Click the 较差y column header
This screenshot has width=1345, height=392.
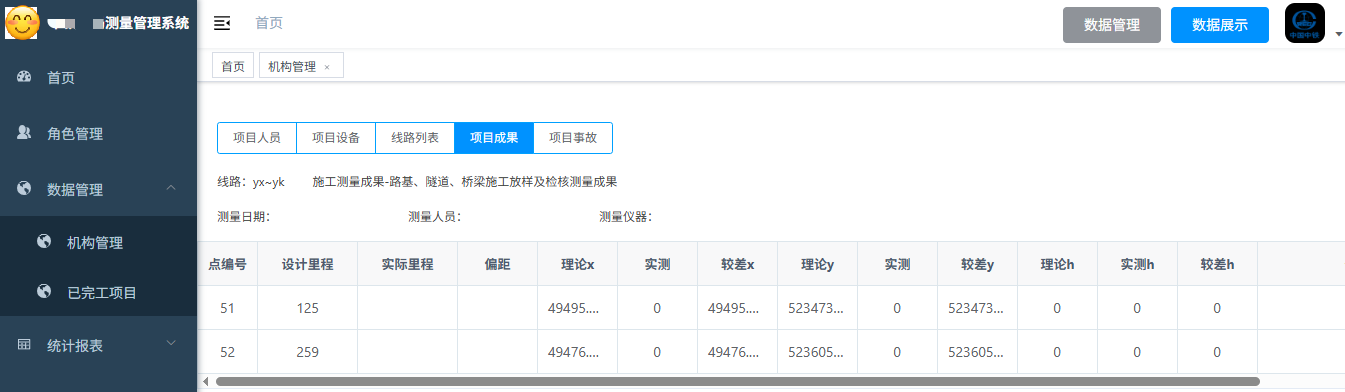[977, 264]
